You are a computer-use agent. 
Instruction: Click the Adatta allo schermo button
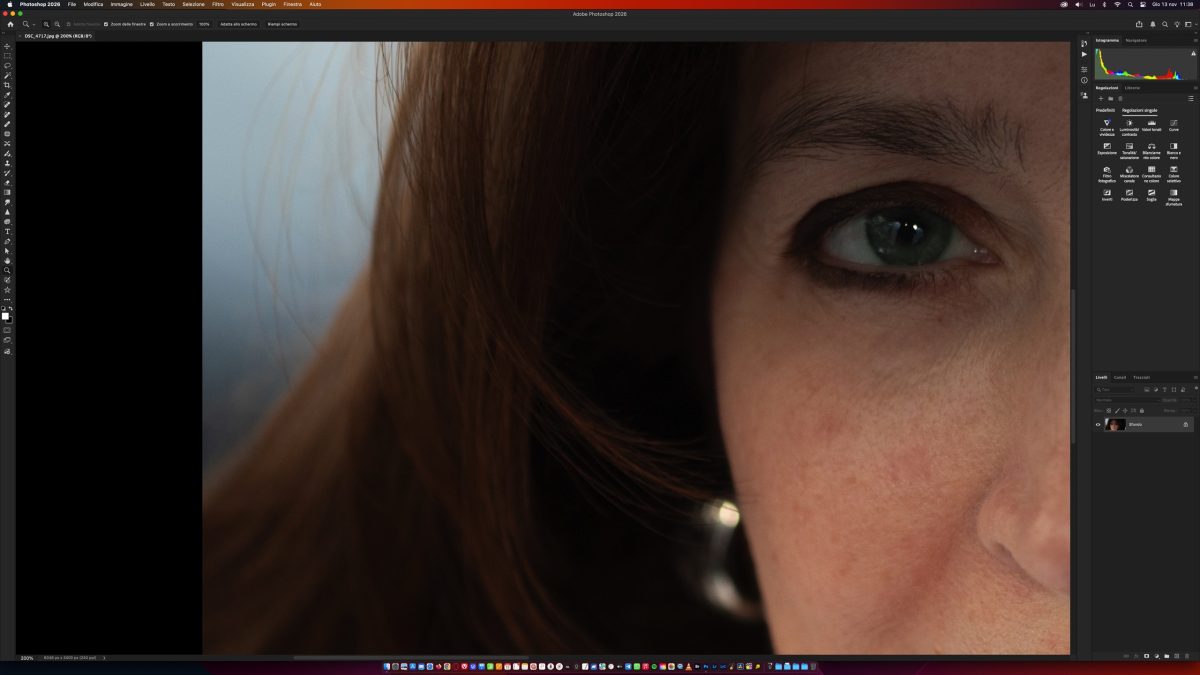tap(238, 23)
